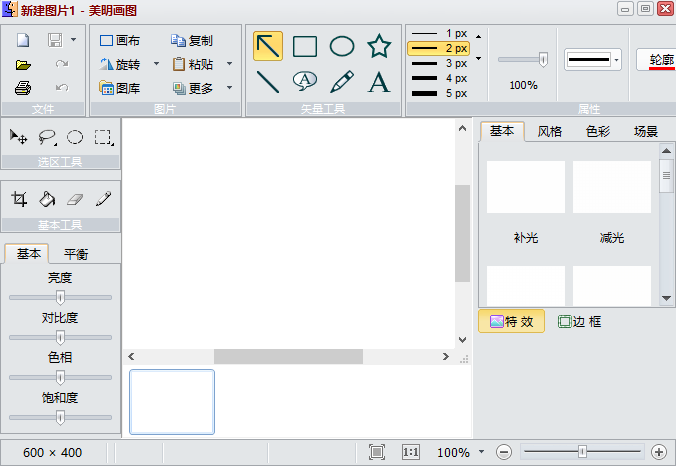Screen dimensions: 676x466
Task: Switch to the 色彩 color tab
Action: (598, 131)
